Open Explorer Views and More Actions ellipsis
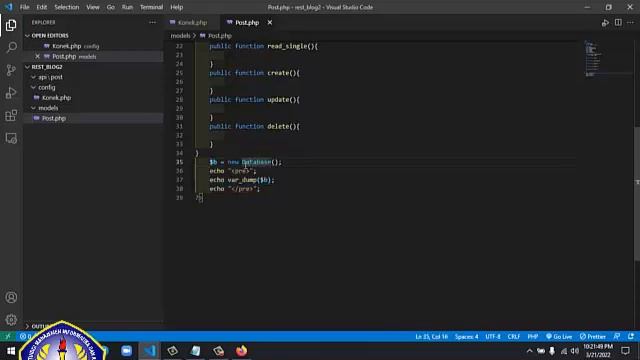Viewport: 640px width, 360px height. coord(153,22)
